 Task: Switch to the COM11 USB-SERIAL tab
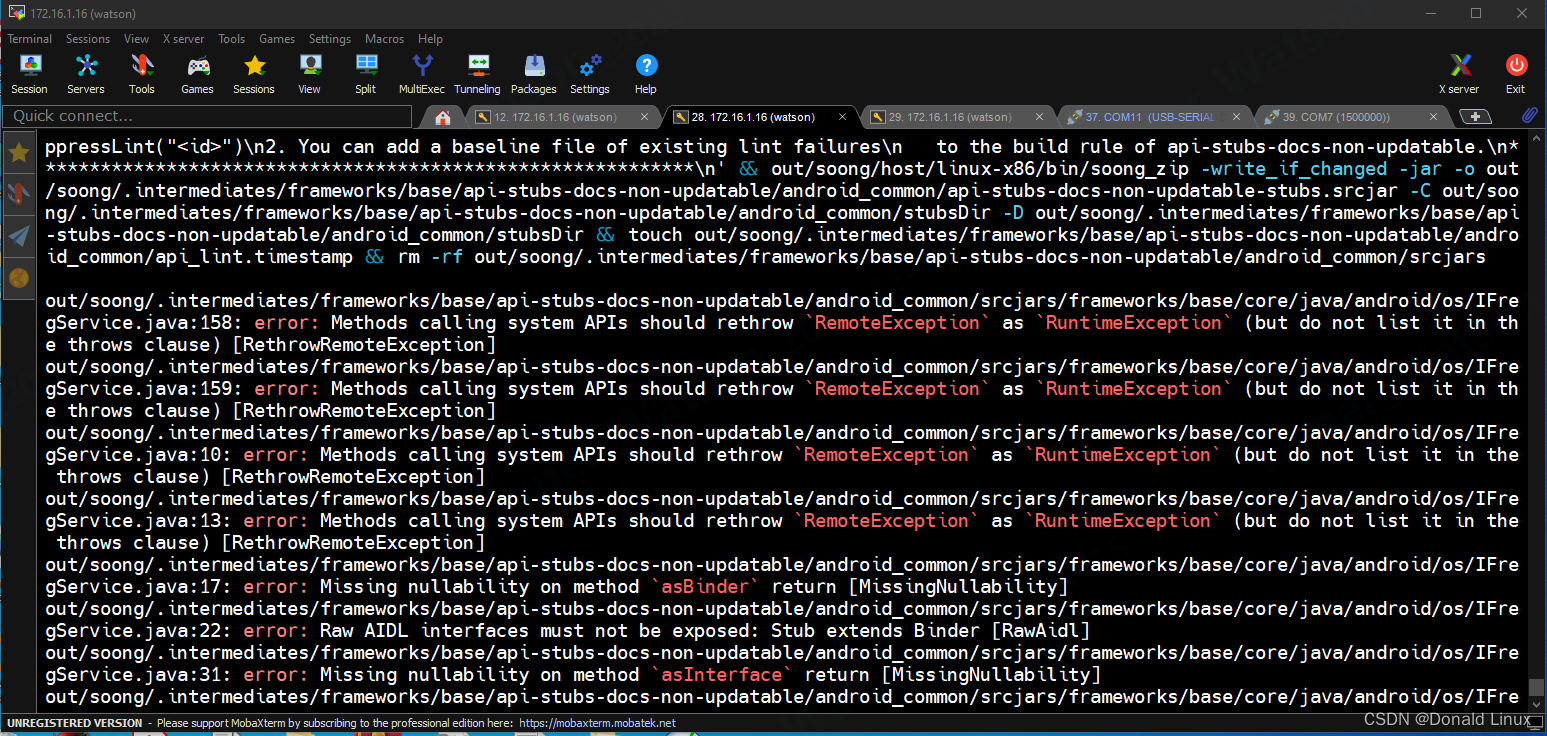(x=1155, y=117)
